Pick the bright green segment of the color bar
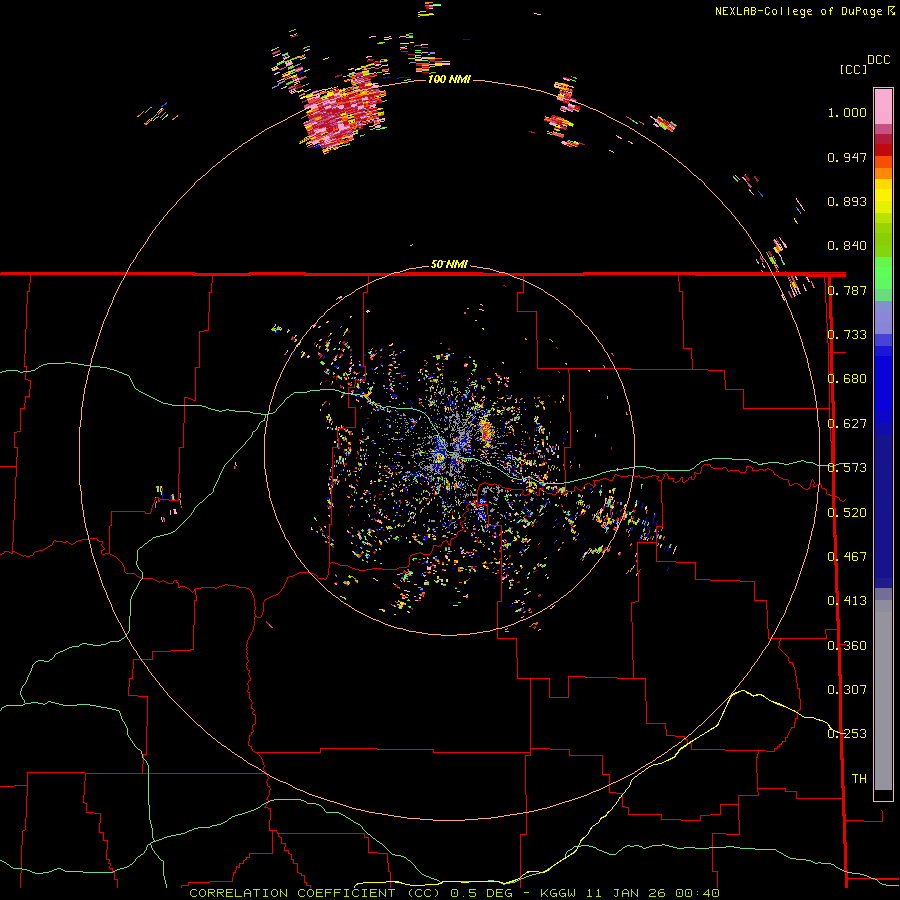The width and height of the screenshot is (900, 900). click(x=883, y=273)
